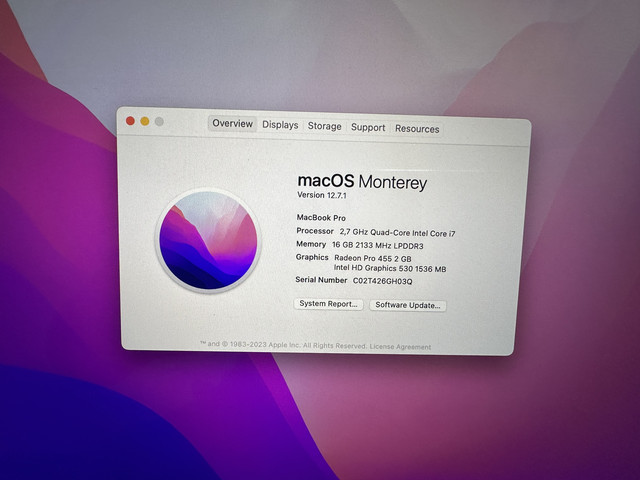The width and height of the screenshot is (640, 480).
Task: Click the MacBook Pro model name
Action: 321,218
